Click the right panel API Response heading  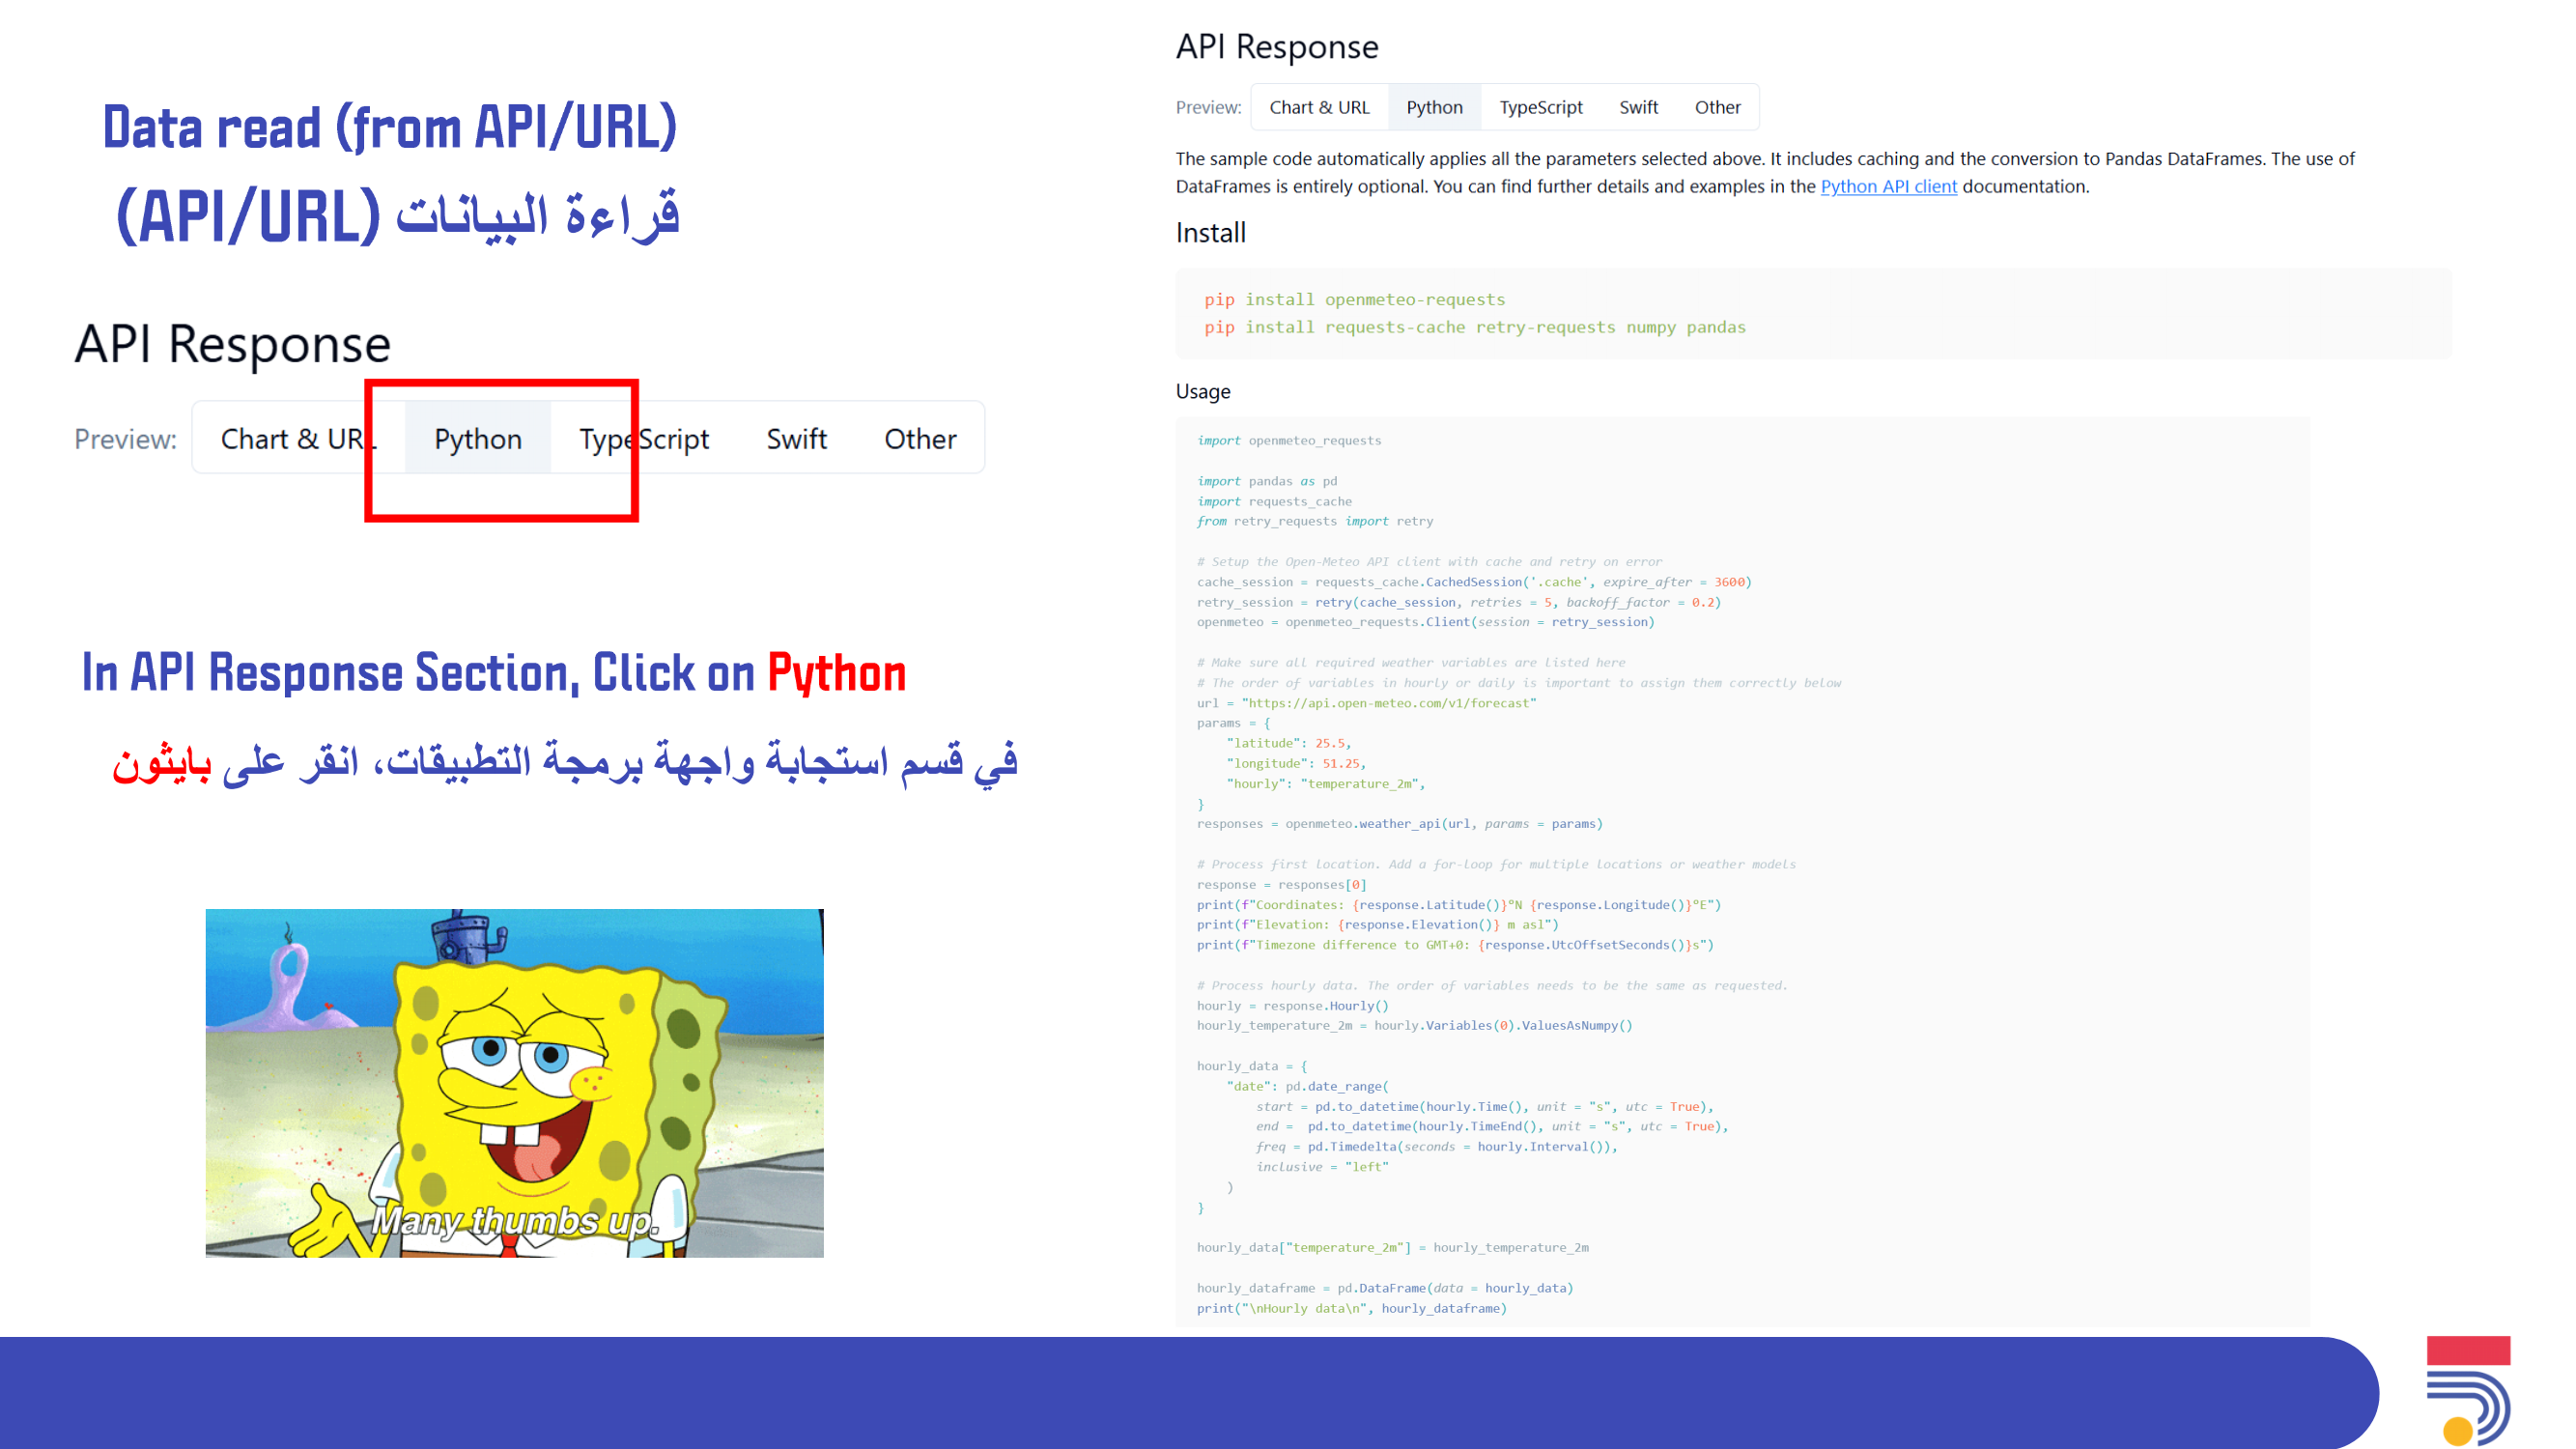(x=1277, y=47)
